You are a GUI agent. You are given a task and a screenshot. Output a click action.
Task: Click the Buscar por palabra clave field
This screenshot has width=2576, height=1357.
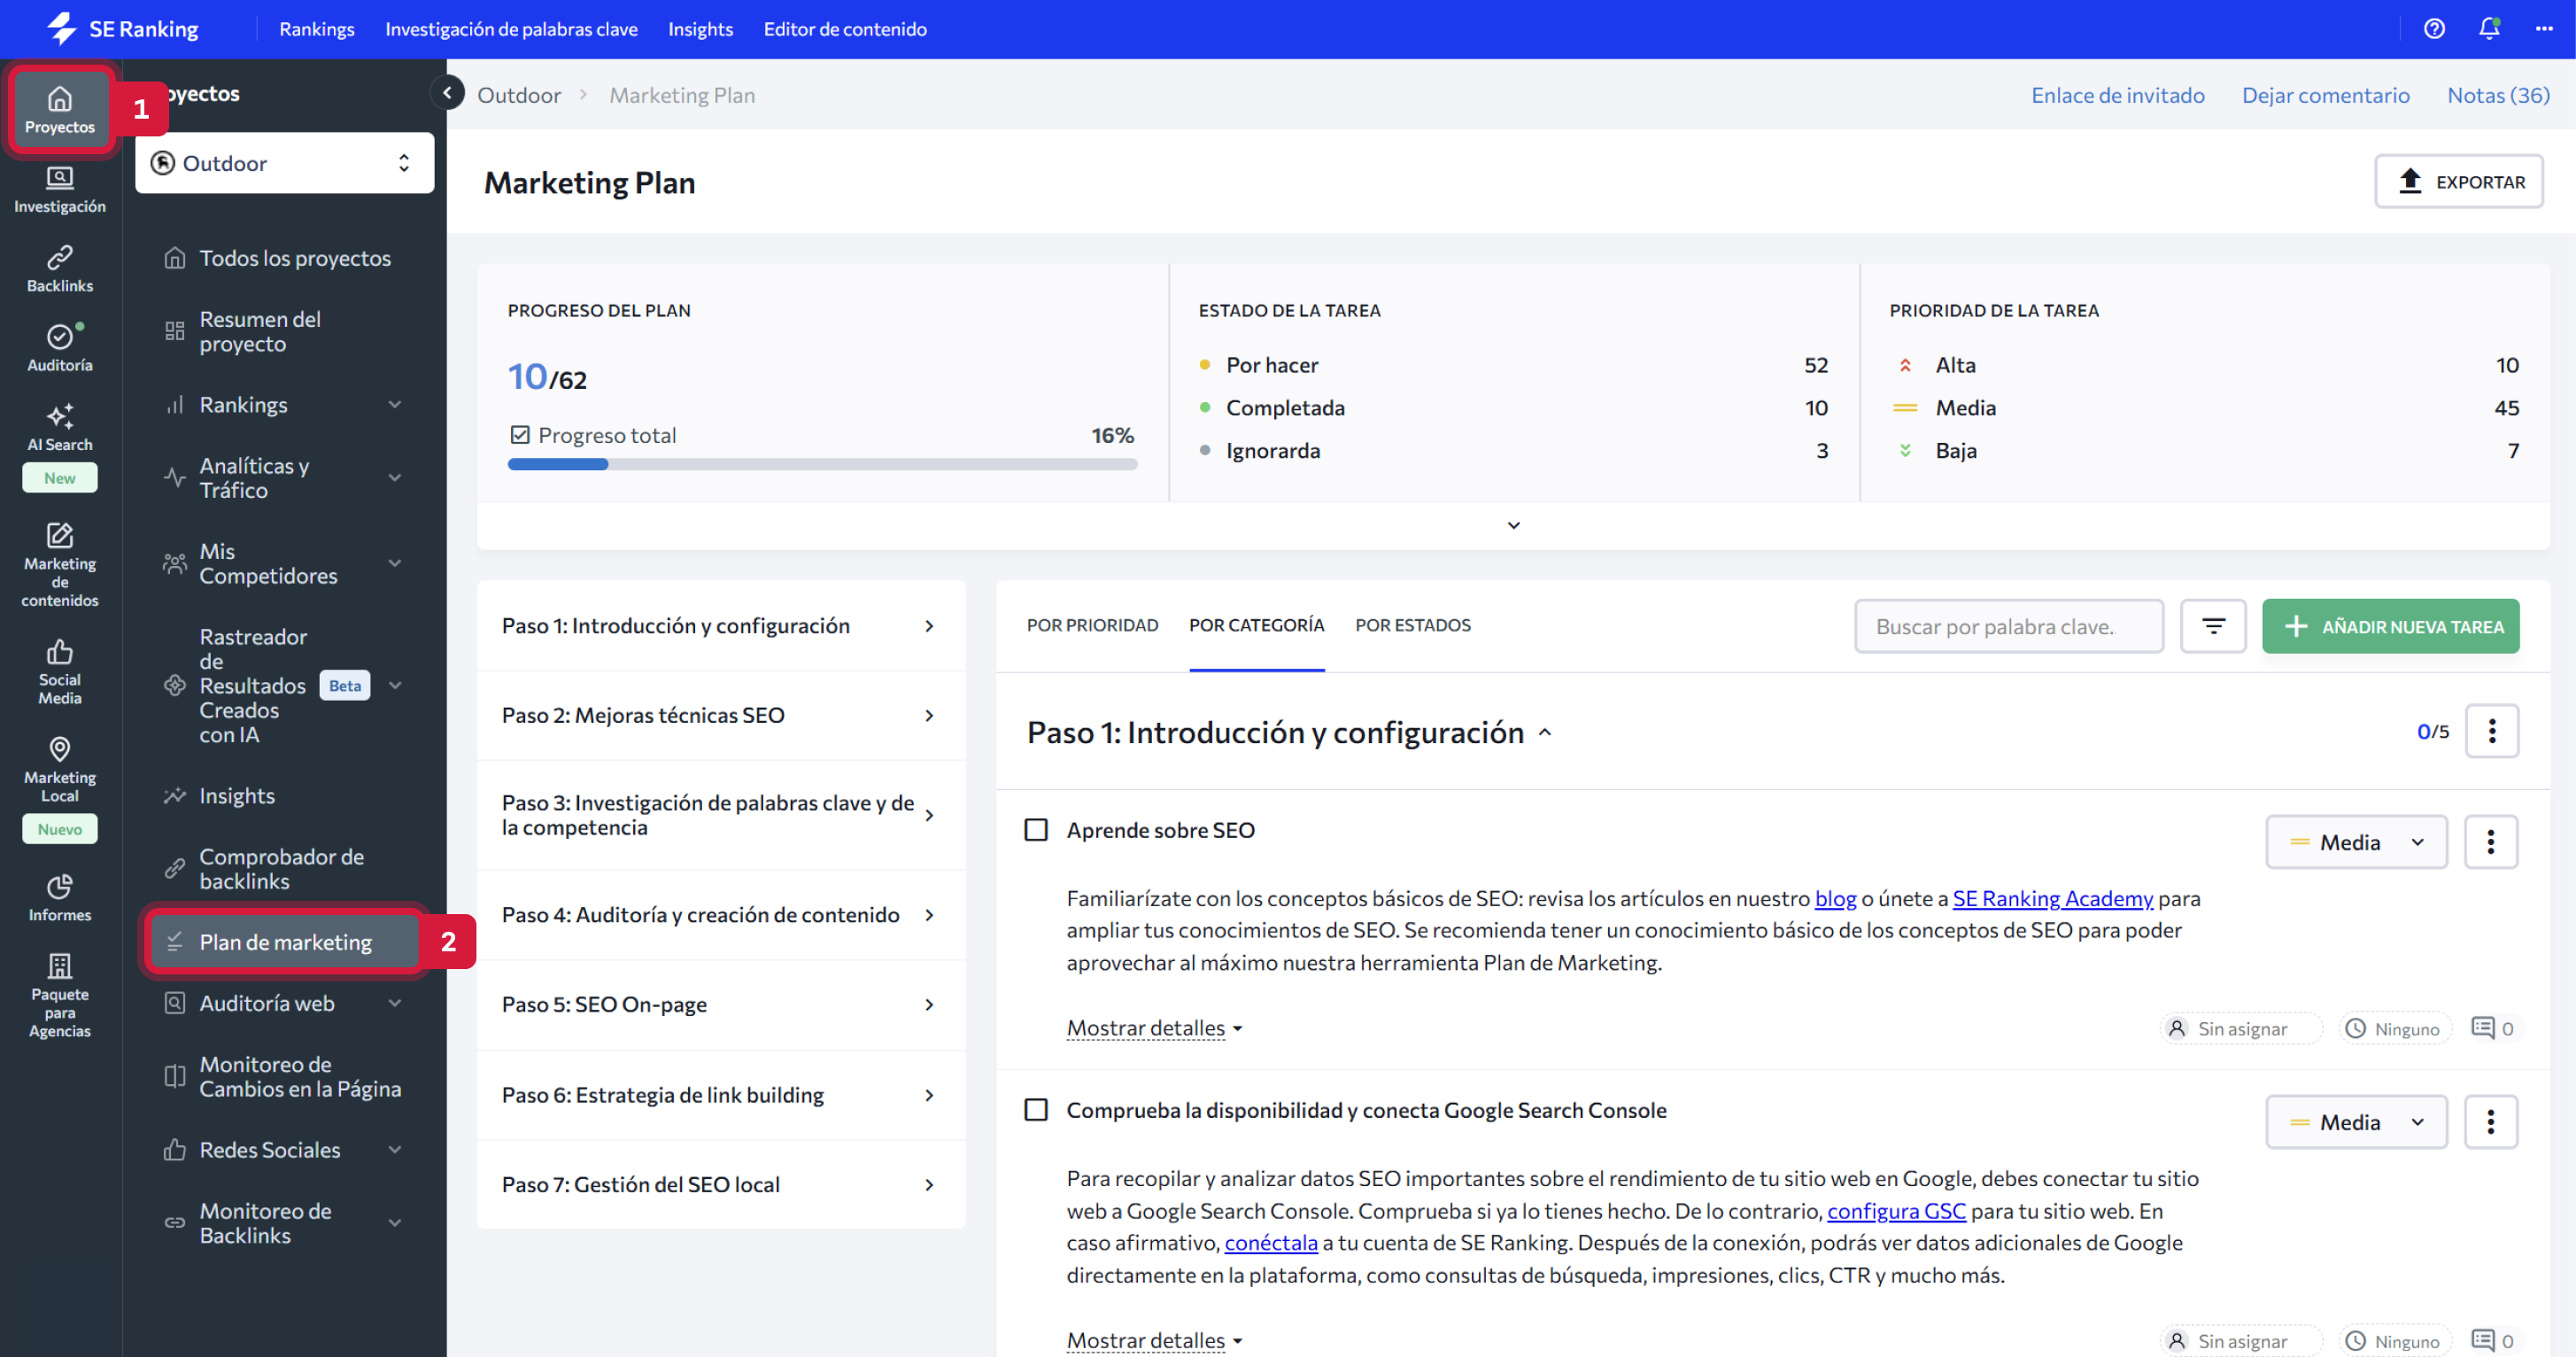click(x=2007, y=626)
